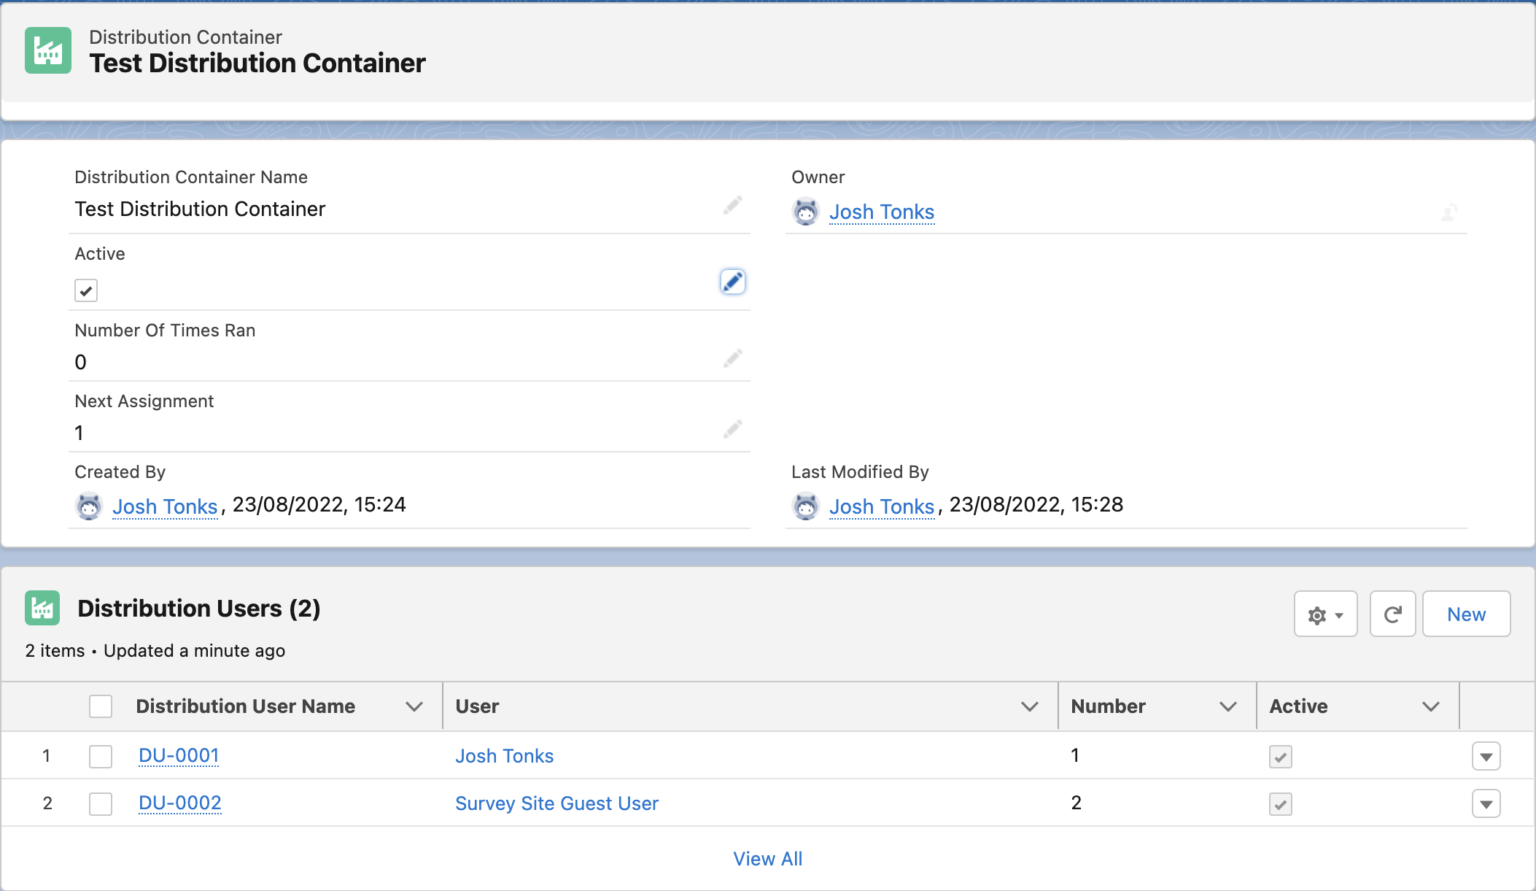The image size is (1536, 891).
Task: Click the Distribution Container factory icon in header
Action: coord(48,51)
